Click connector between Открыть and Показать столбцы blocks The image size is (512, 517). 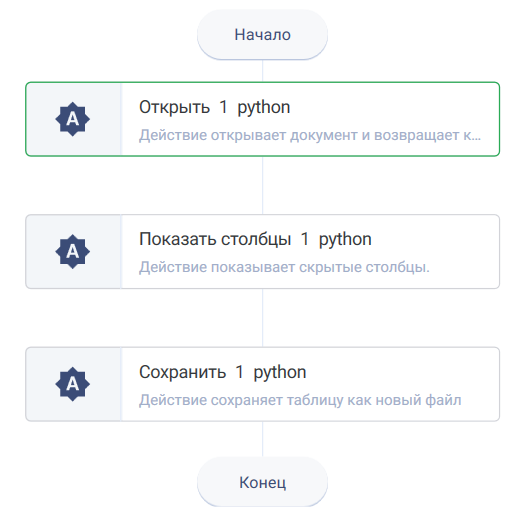(x=262, y=185)
